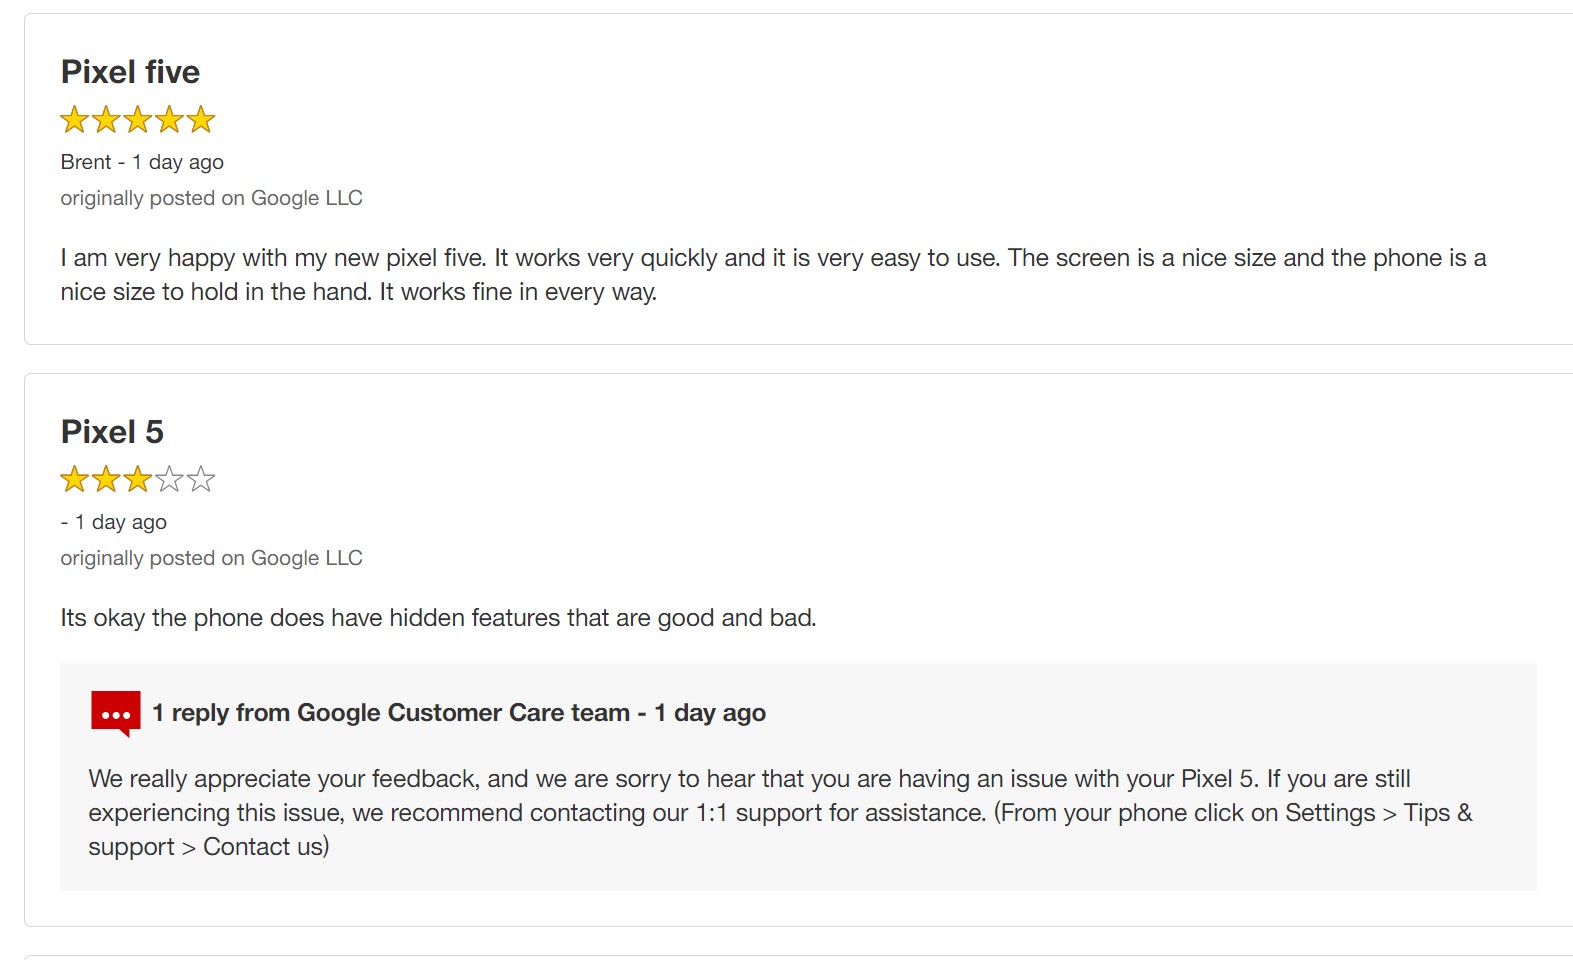Click first star of Pixel five rating
The height and width of the screenshot is (960, 1573).
click(x=75, y=120)
